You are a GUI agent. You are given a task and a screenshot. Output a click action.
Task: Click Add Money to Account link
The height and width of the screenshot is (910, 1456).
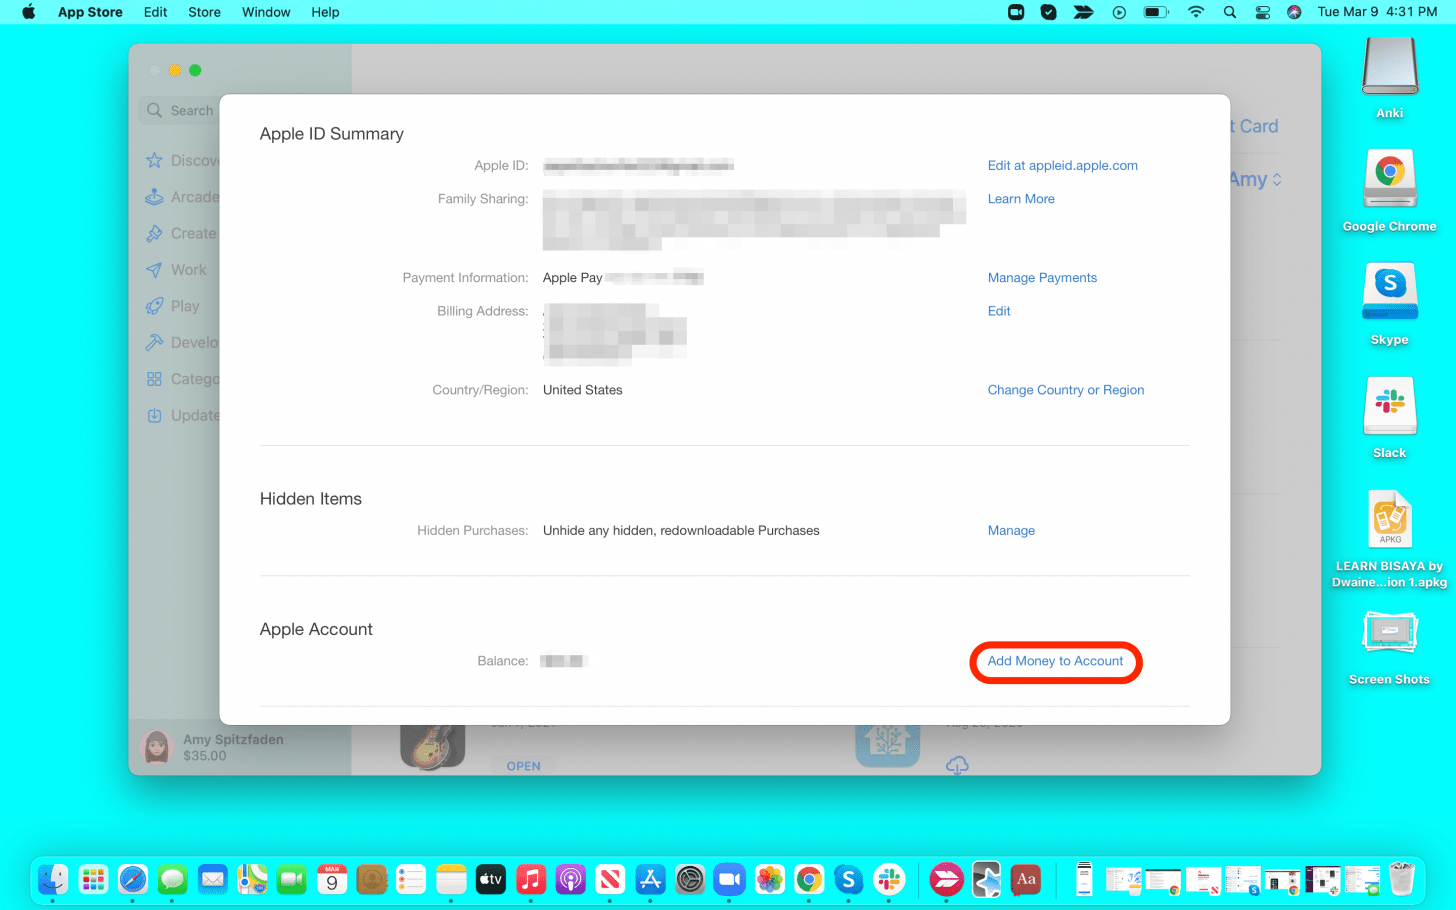click(1055, 661)
